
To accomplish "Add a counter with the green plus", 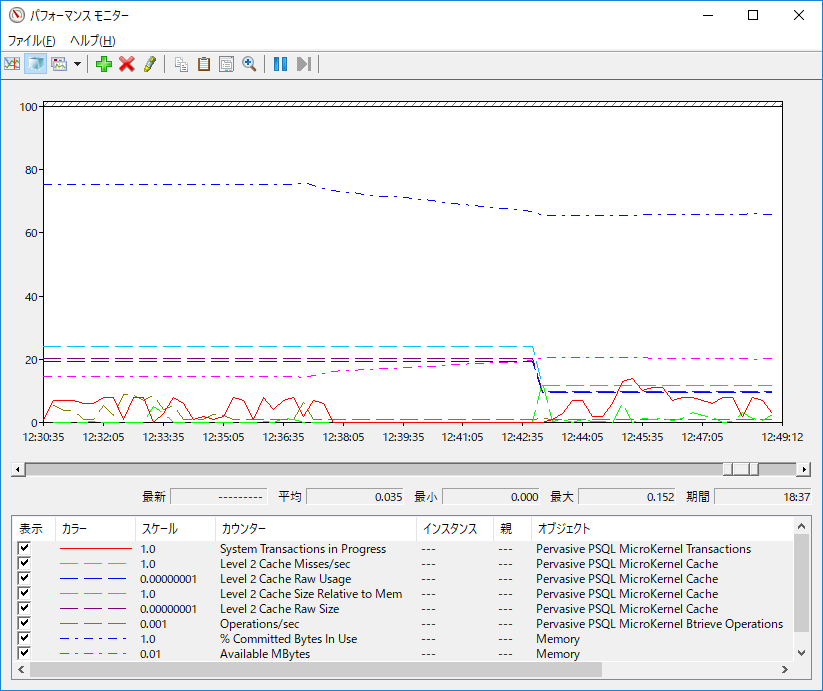I will [x=104, y=64].
